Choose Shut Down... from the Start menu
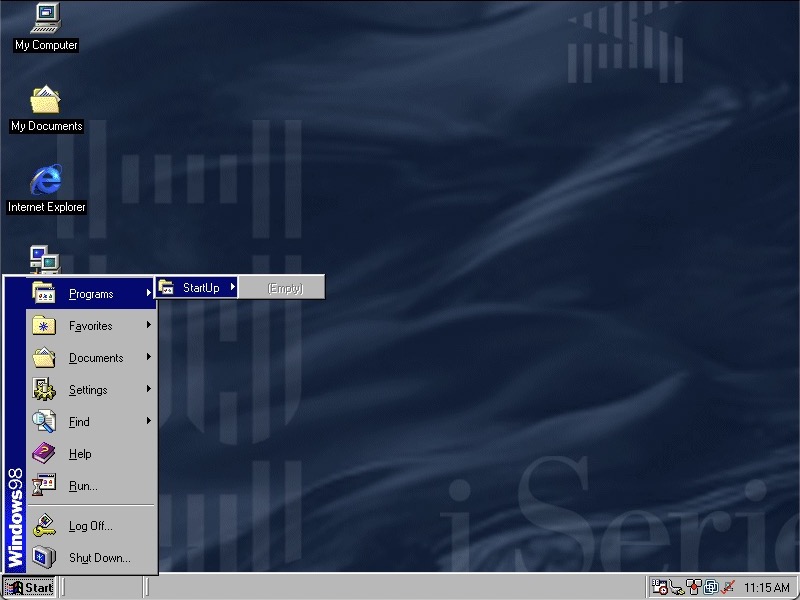The width and height of the screenshot is (800, 600). click(98, 558)
